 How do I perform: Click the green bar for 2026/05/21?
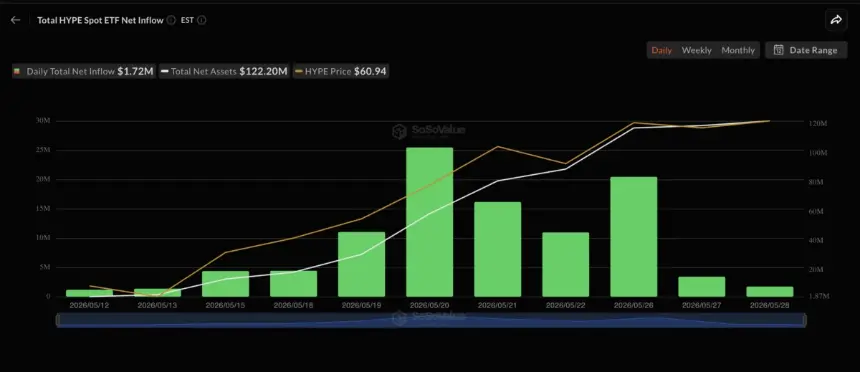click(x=497, y=250)
